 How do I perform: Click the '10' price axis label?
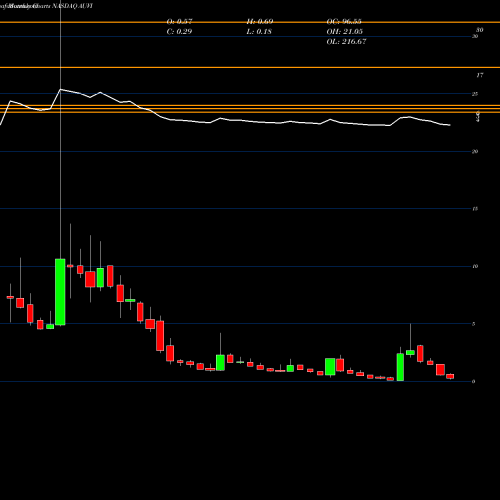pyautogui.click(x=475, y=266)
